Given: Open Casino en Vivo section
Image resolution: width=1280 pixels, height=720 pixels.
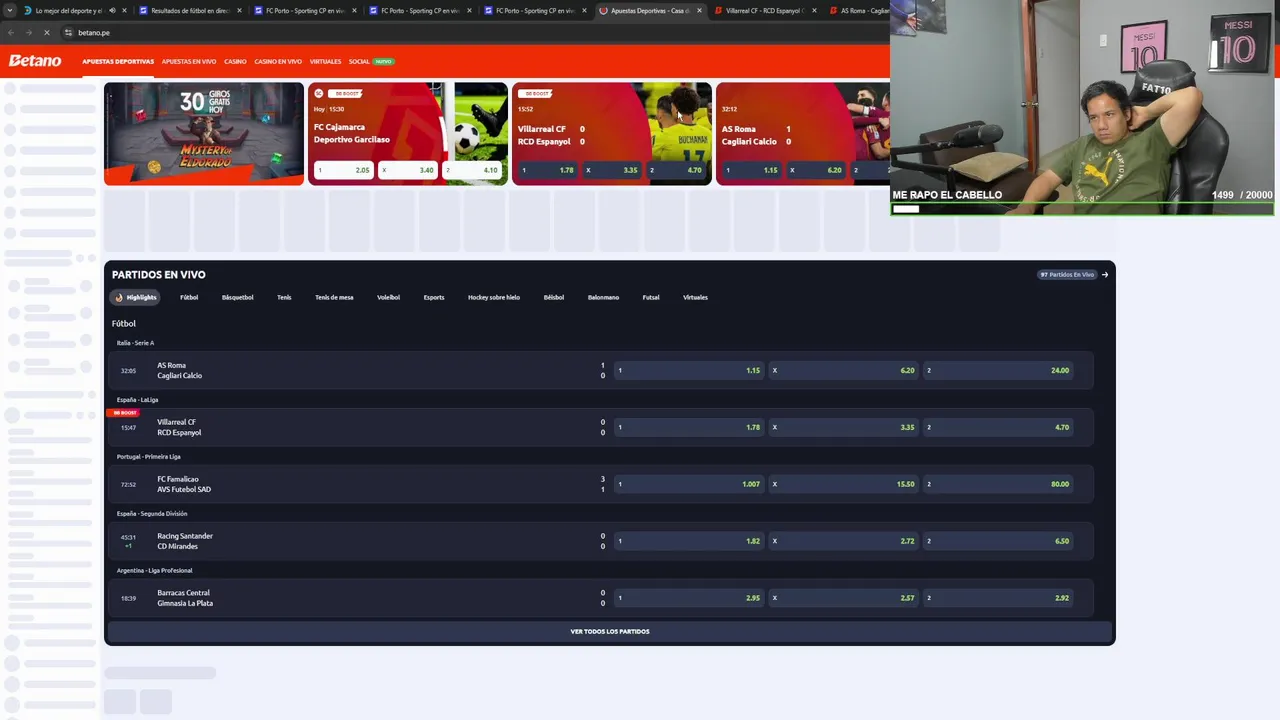Looking at the screenshot, I should [x=278, y=61].
